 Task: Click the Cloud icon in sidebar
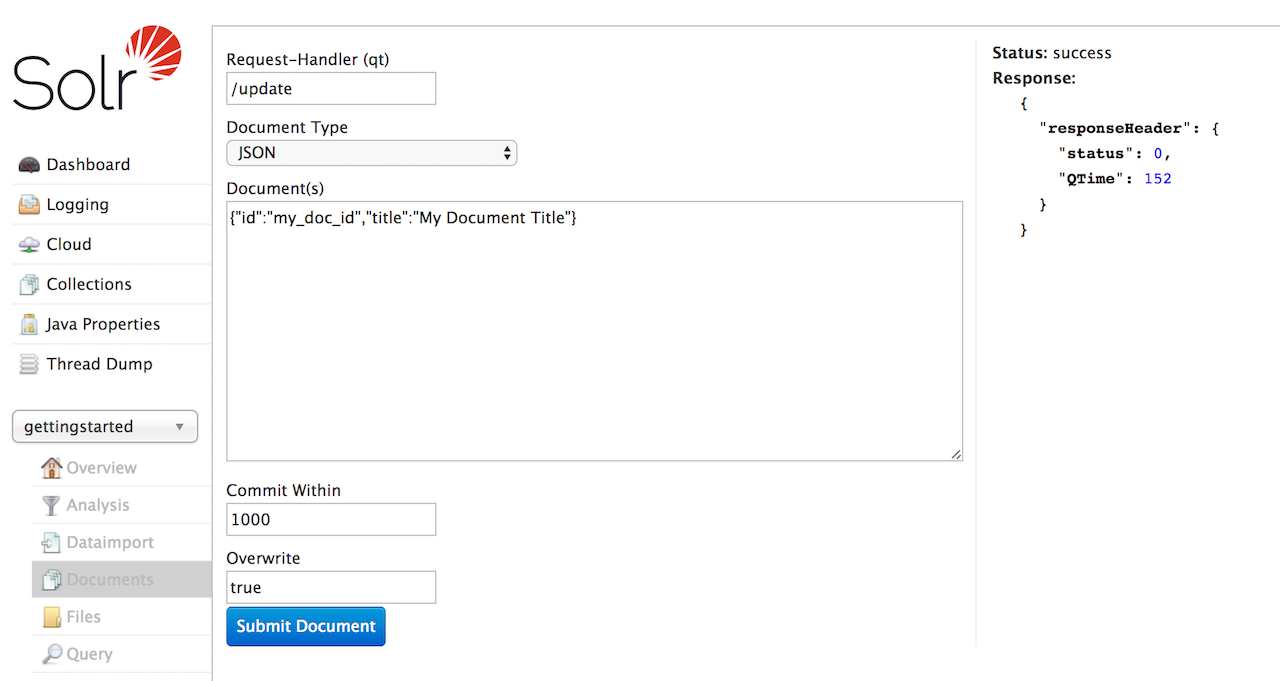(29, 245)
